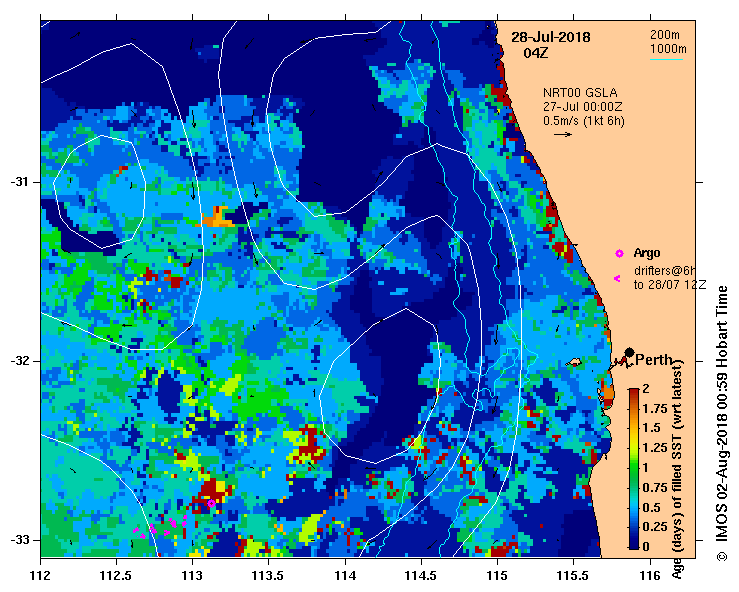Click the colorbar value 0
This screenshot has width=739, height=592.
pos(646,547)
